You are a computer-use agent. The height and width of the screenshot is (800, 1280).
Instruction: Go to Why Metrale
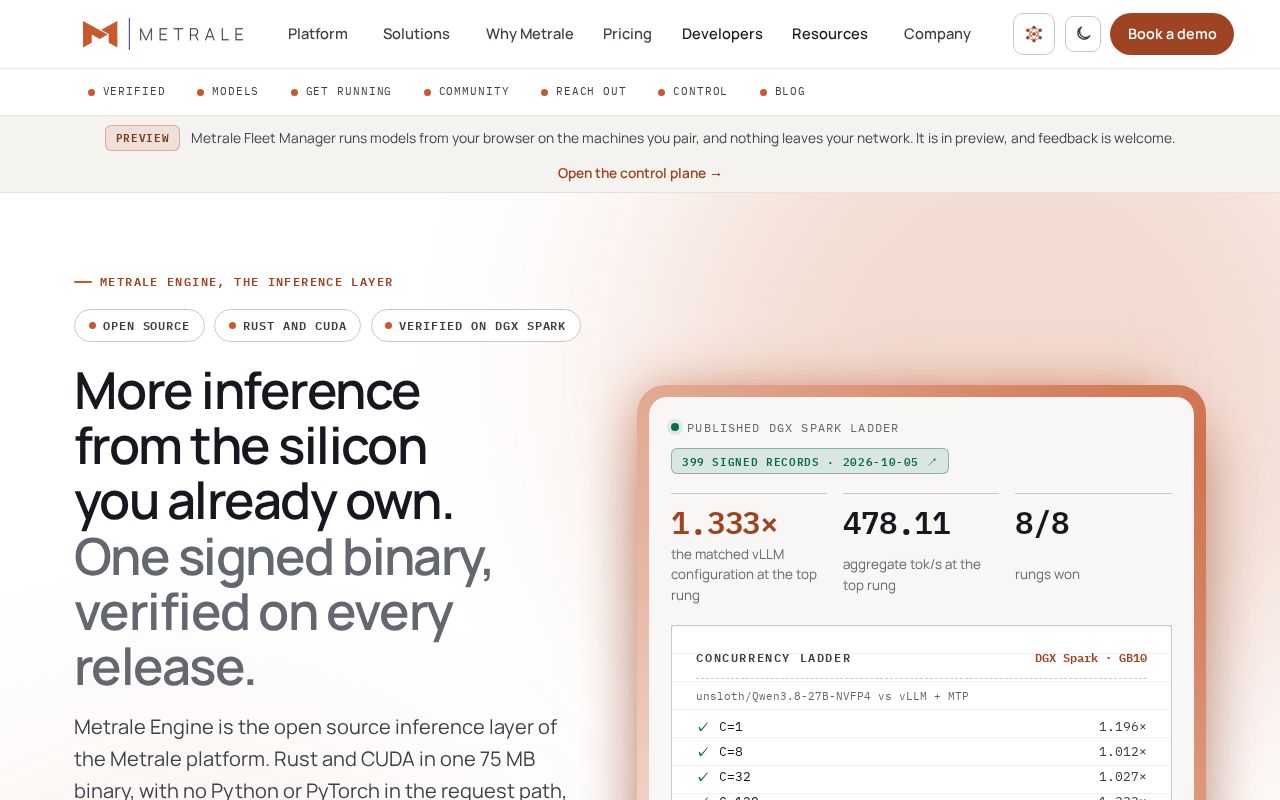tap(530, 34)
